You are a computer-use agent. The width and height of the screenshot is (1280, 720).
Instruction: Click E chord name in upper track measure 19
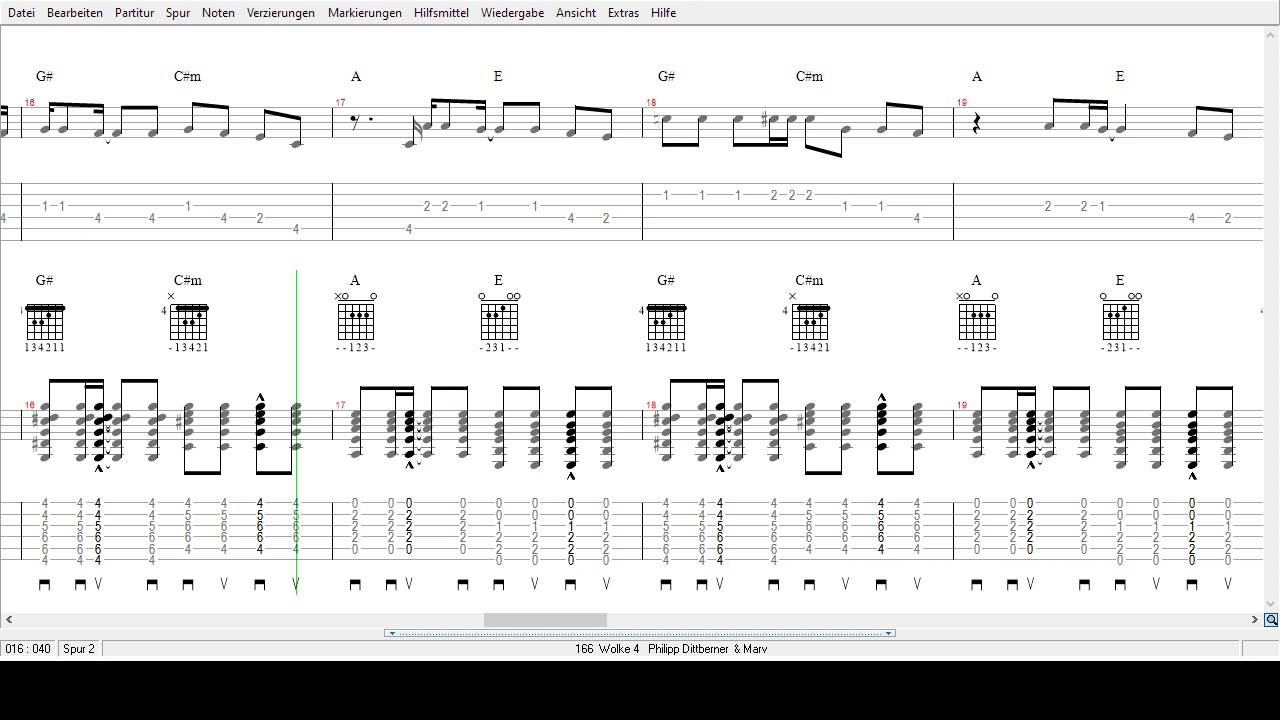point(1120,76)
